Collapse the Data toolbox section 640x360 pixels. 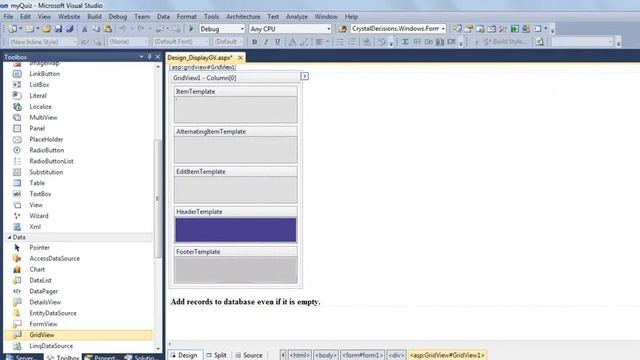click(x=9, y=237)
